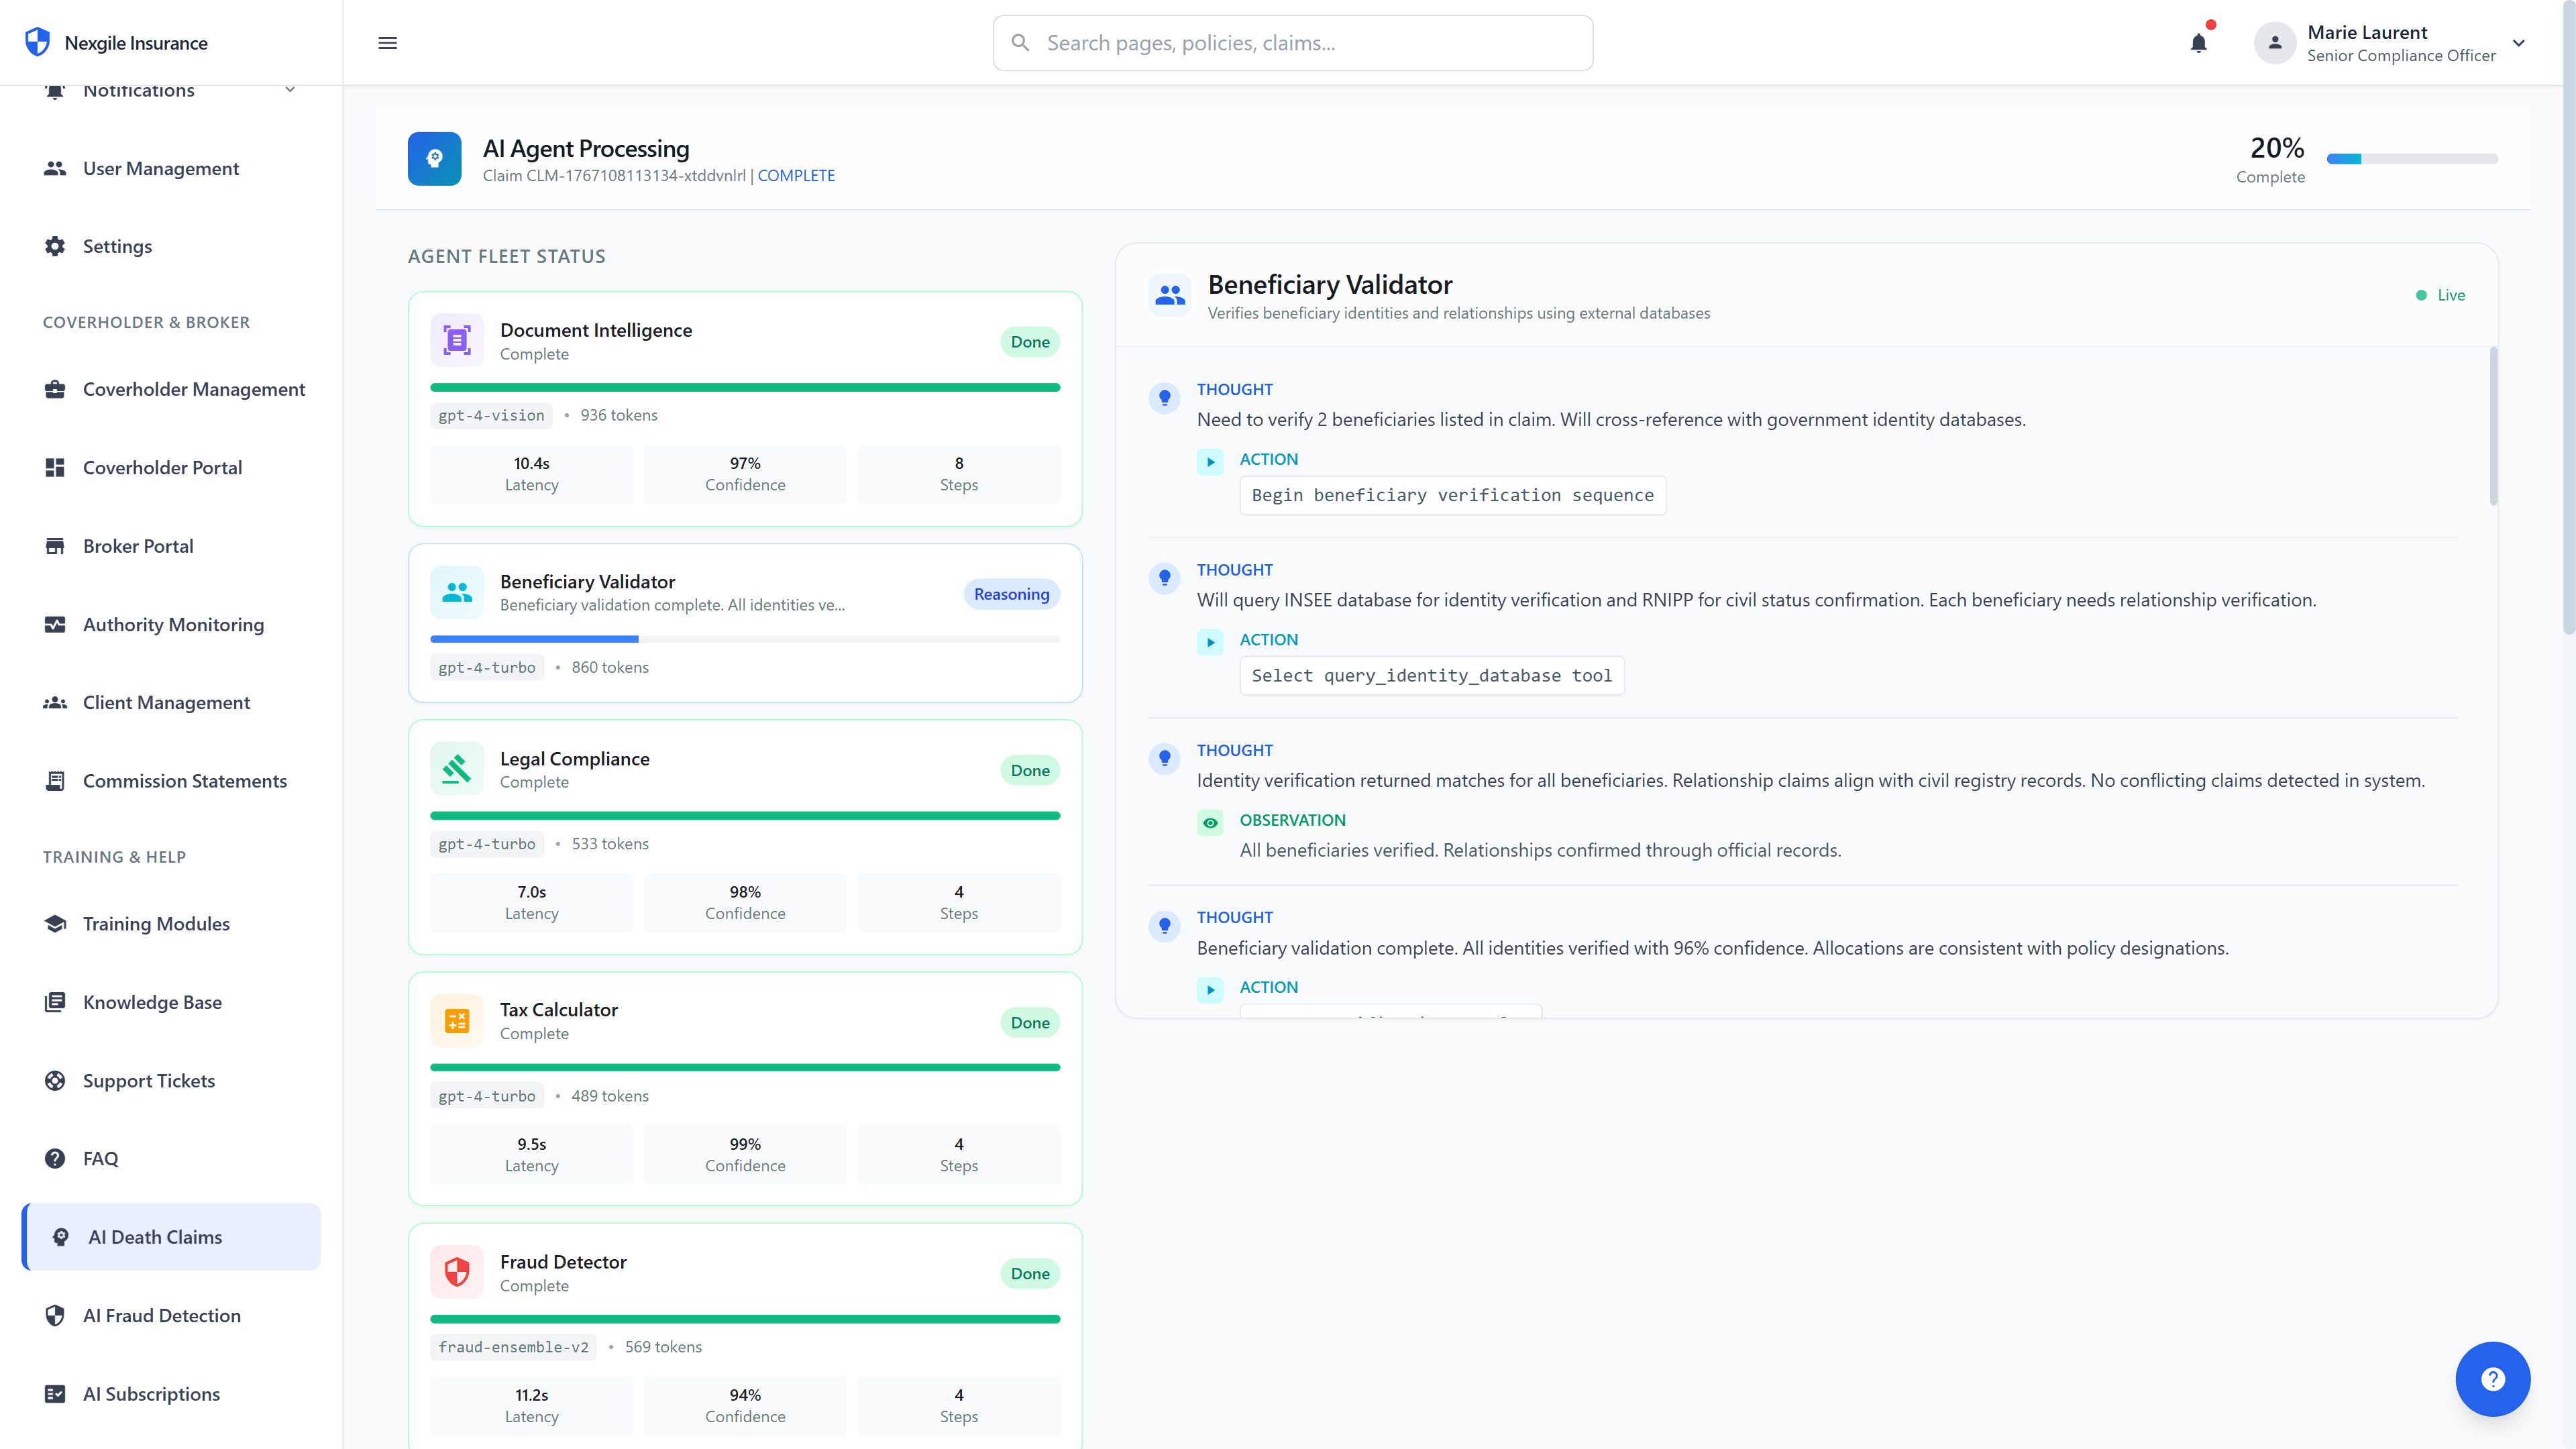The image size is (2576, 1449).
Task: Open AI Fraud Detection from the sidebar
Action: (161, 1315)
